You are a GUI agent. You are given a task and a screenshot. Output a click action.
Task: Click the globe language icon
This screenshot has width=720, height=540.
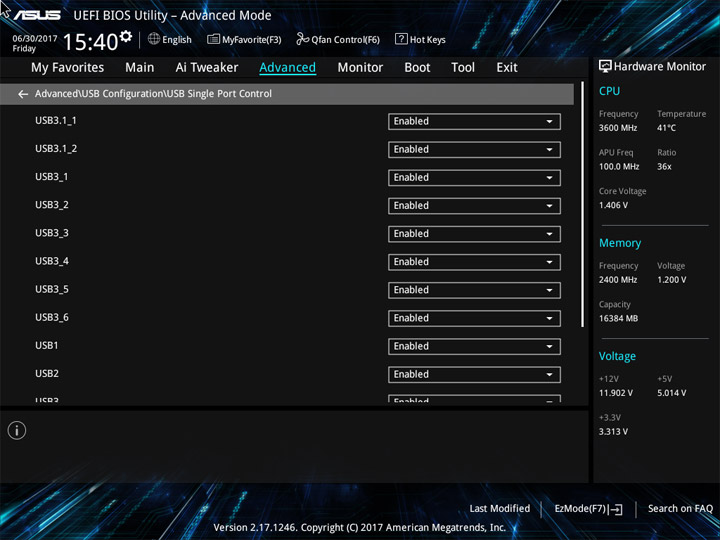[x=154, y=39]
